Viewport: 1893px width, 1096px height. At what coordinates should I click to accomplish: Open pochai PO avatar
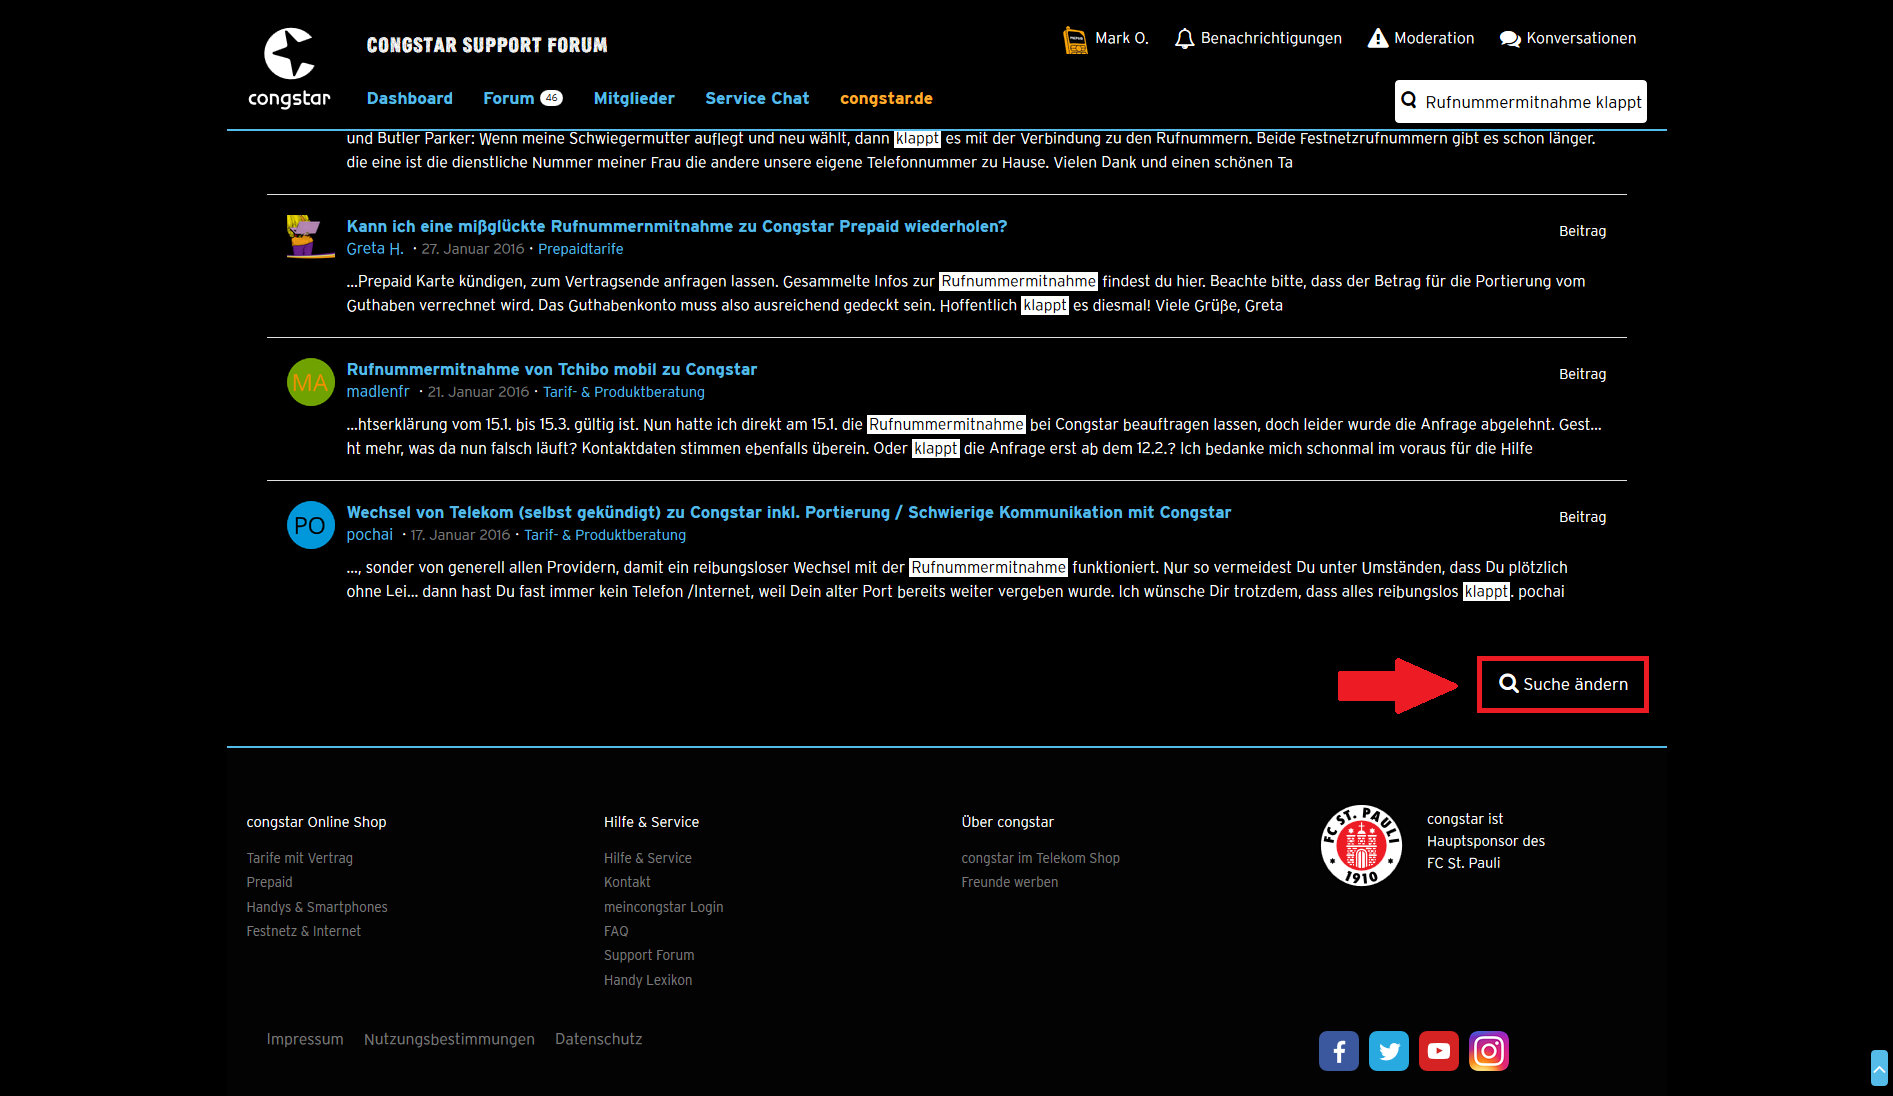(x=311, y=525)
